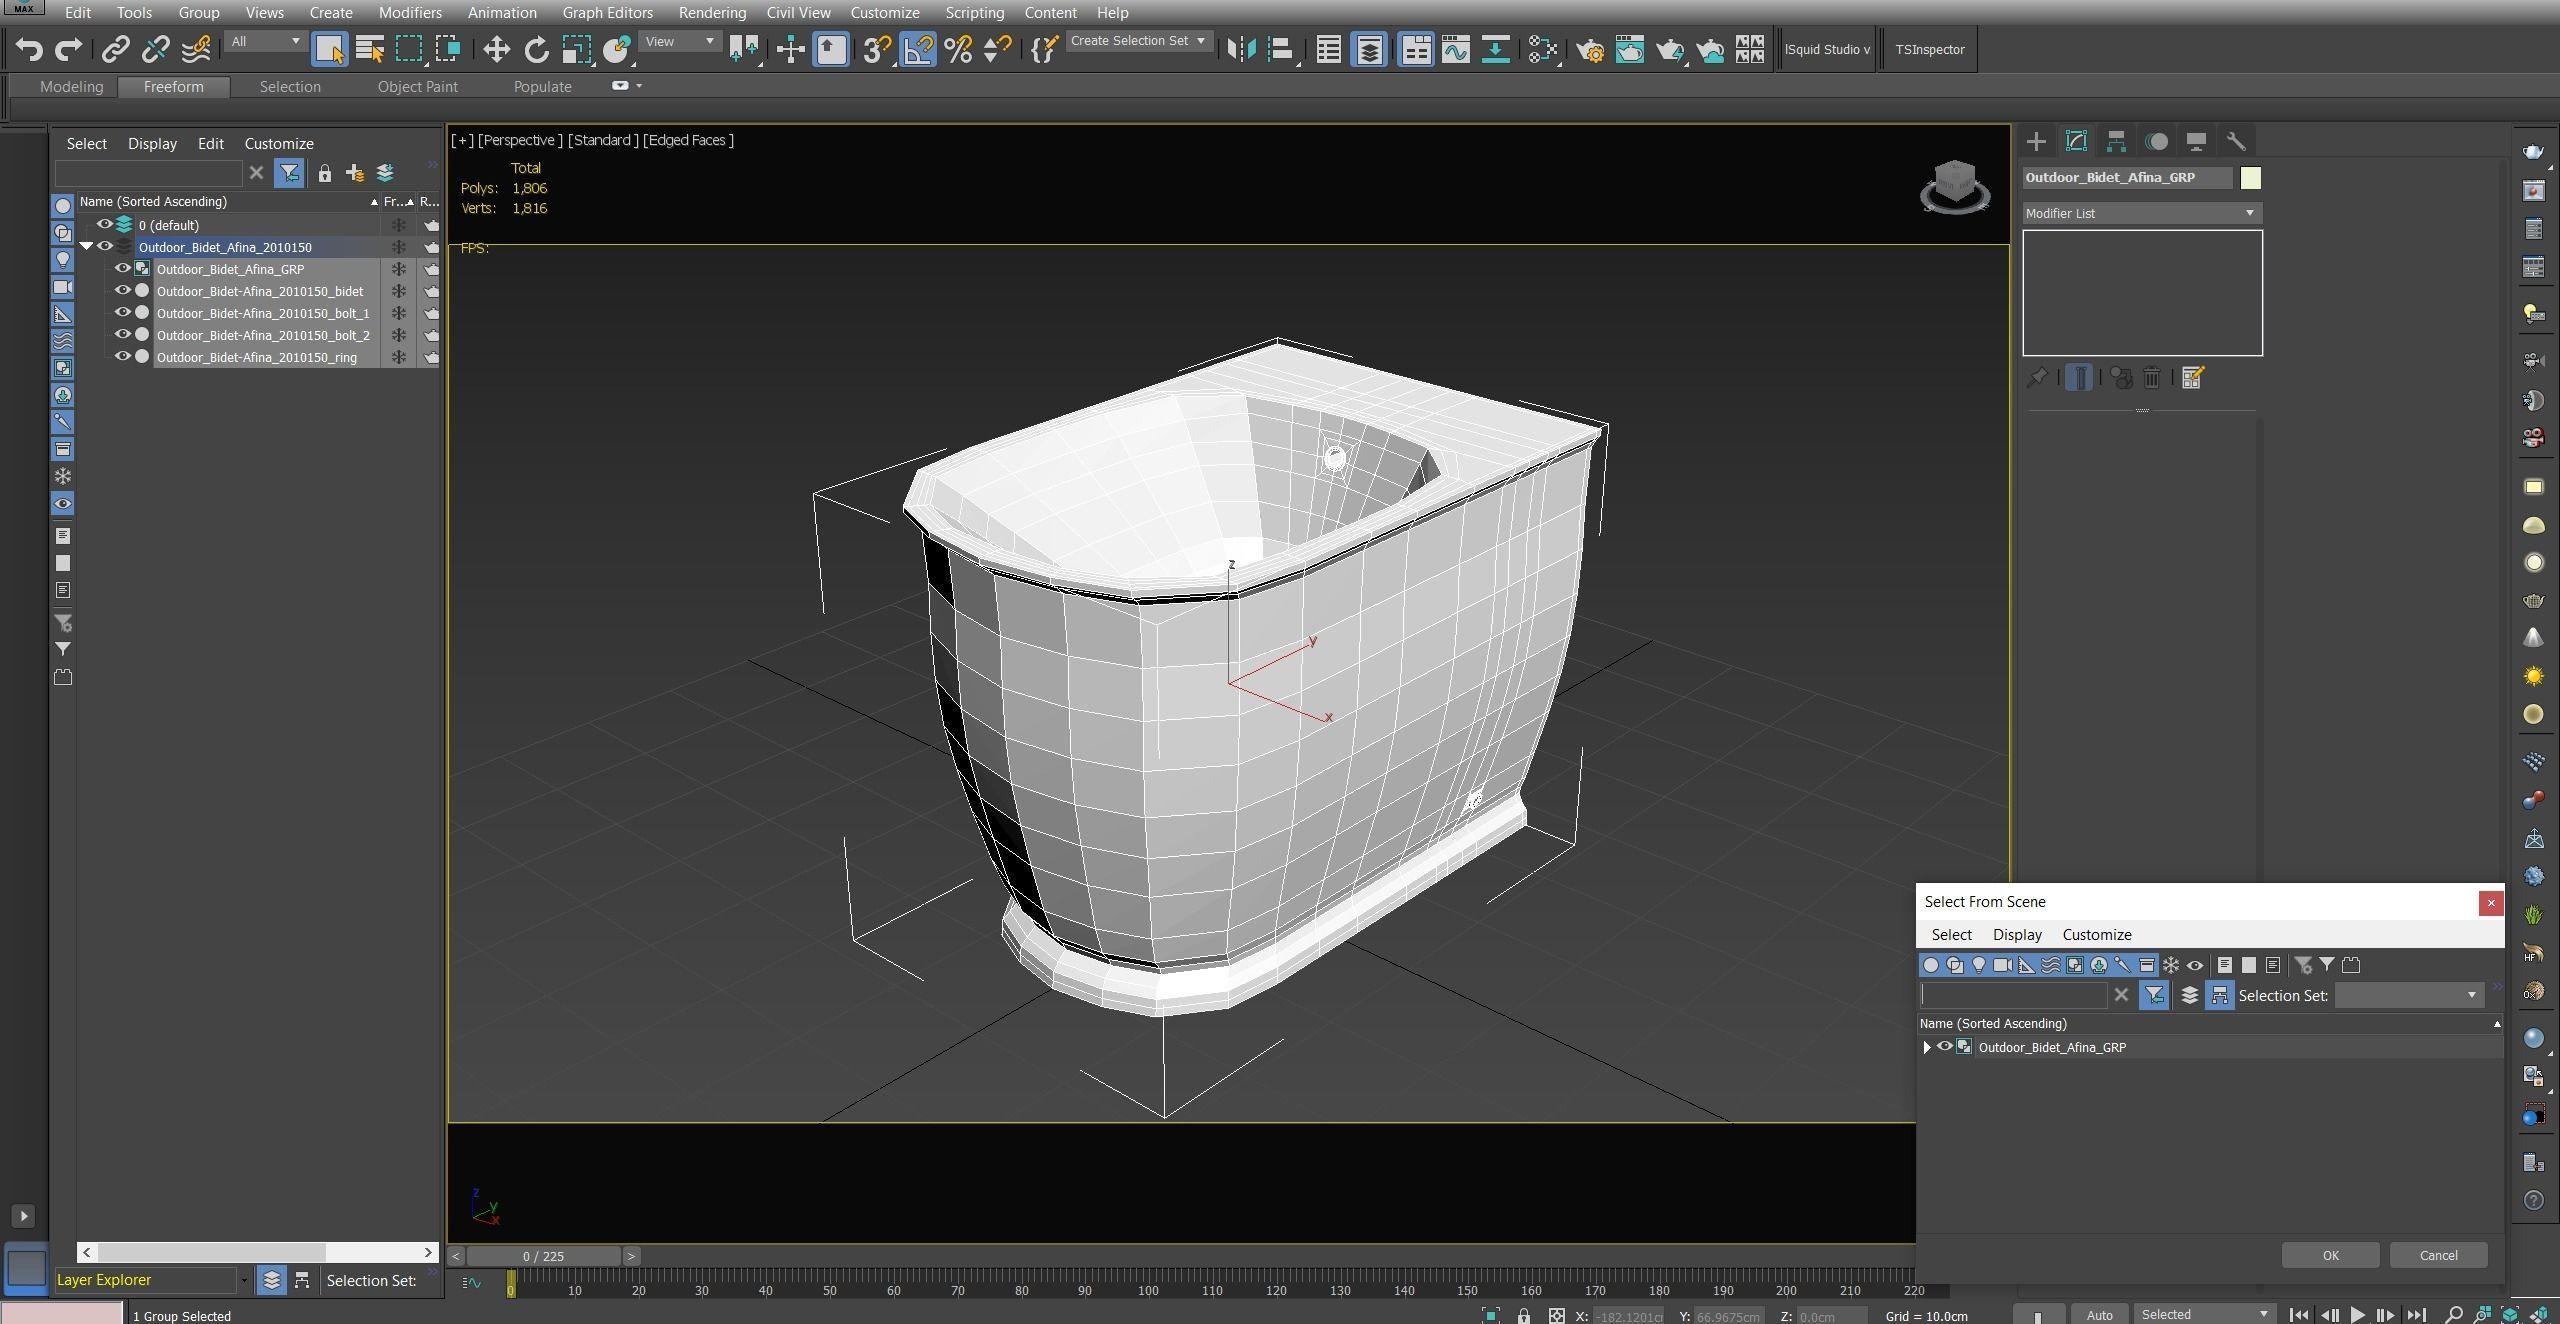Open the Selected key filter dropdown
This screenshot has width=2560, height=1324.
pyautogui.click(x=2204, y=1314)
